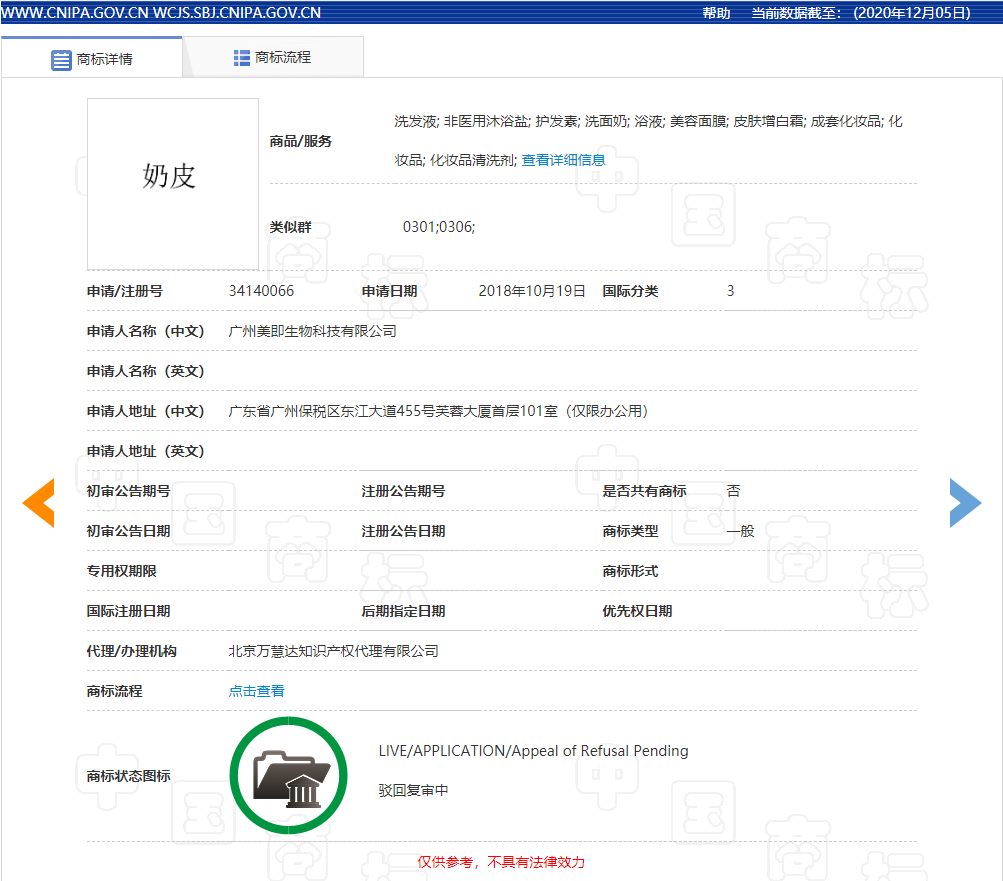Viewport: 1003px width, 881px height.
Task: Click the blue next-record right arrow
Action: (x=965, y=503)
